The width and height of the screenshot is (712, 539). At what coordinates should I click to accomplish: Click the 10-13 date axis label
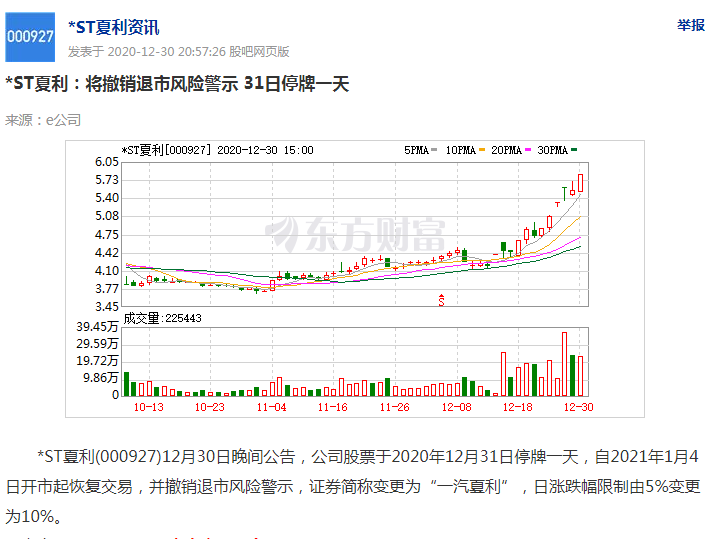tap(148, 407)
